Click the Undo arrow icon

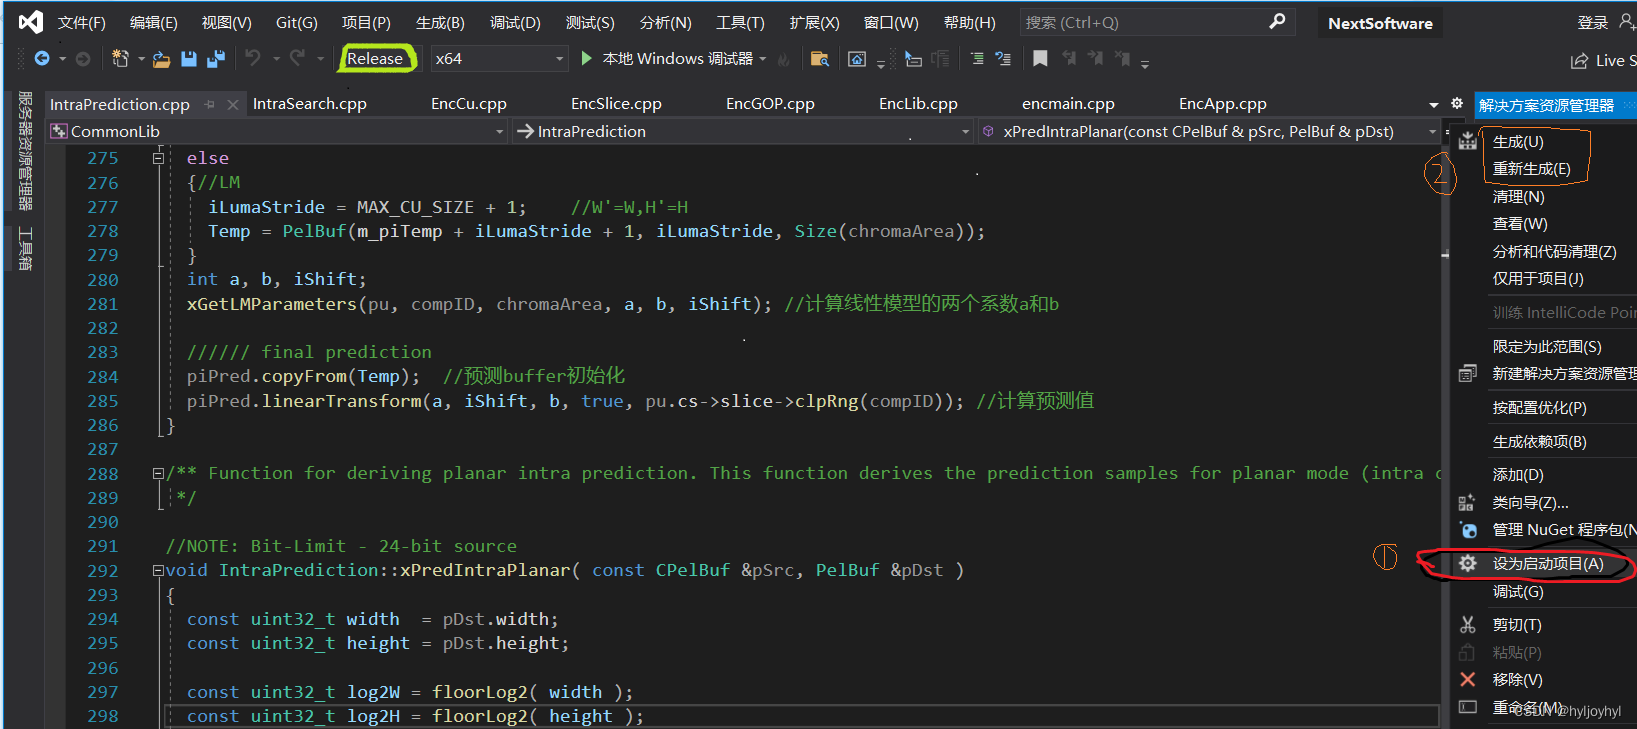253,58
